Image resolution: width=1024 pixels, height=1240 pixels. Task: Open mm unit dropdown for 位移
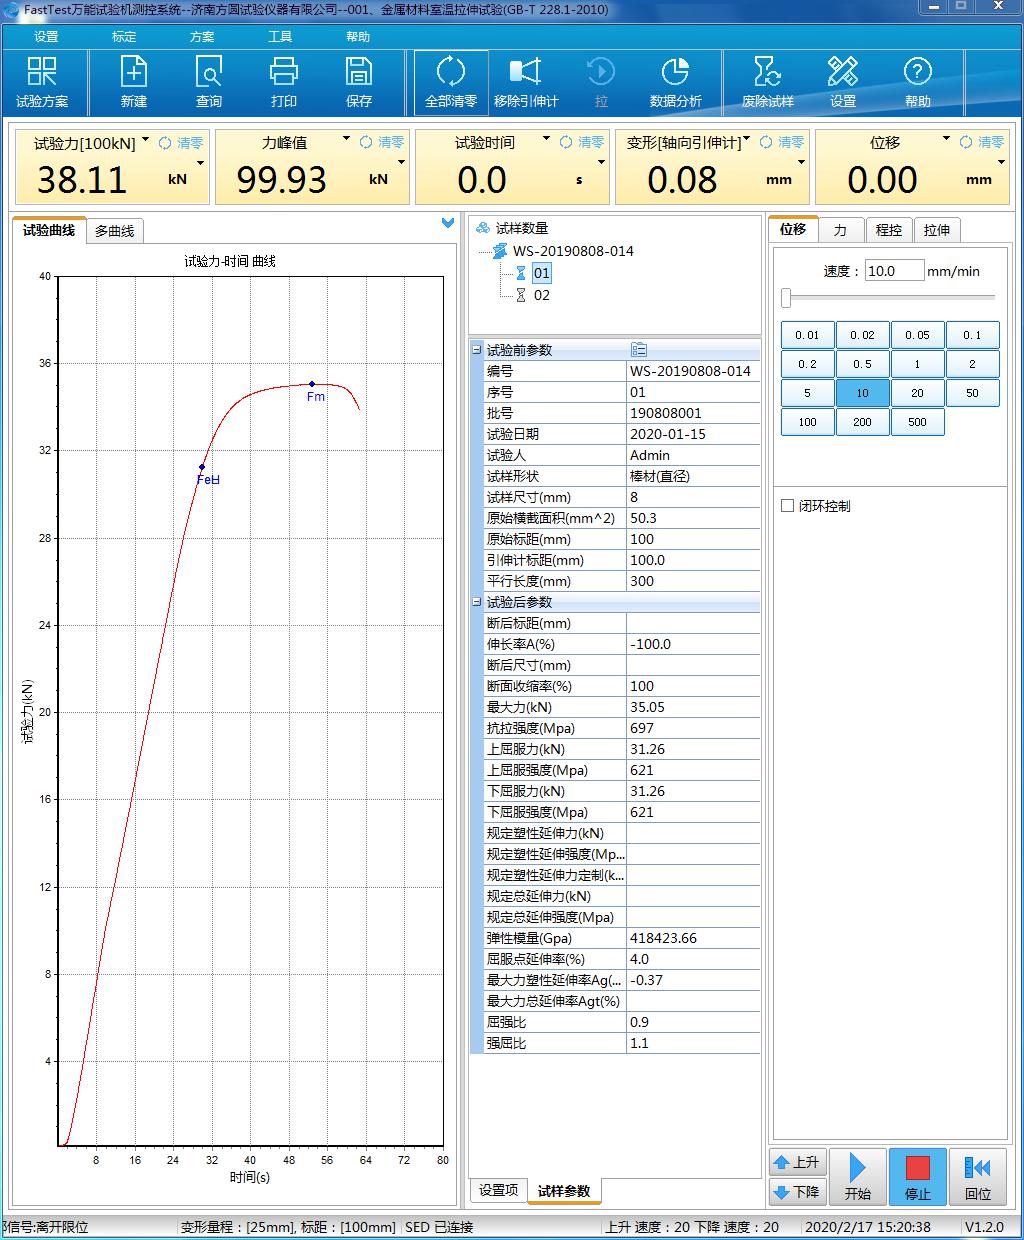pos(1000,163)
